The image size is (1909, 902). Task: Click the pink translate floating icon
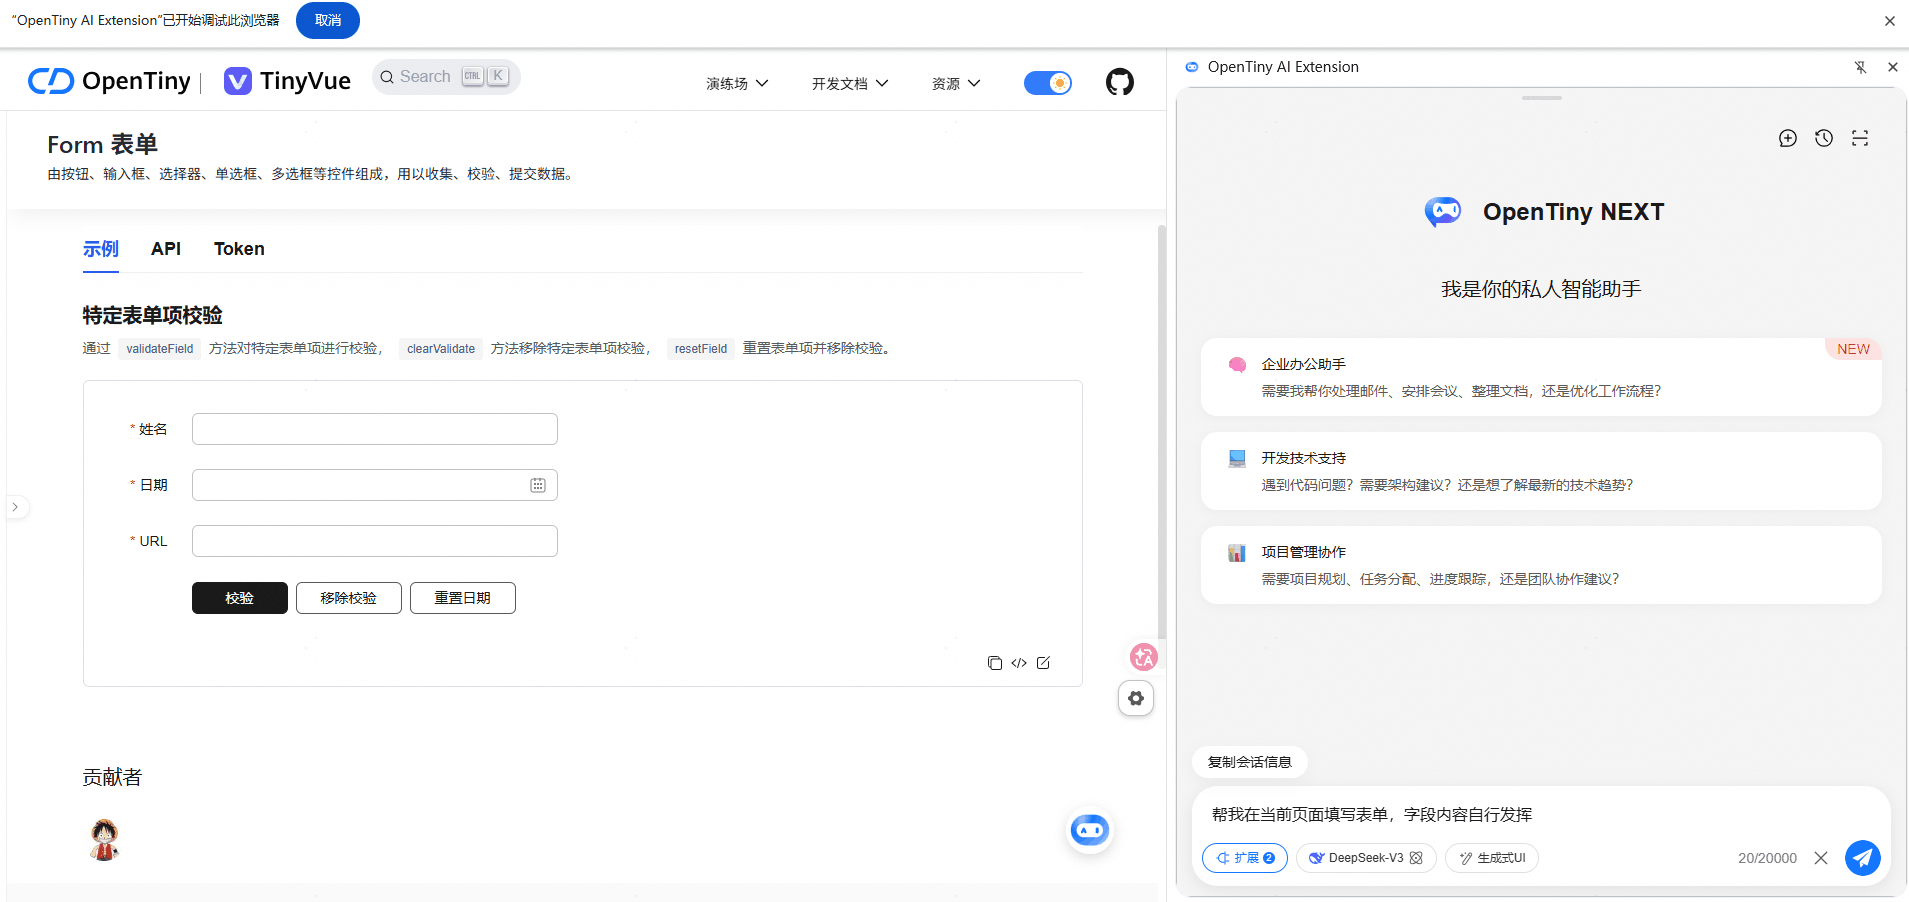pyautogui.click(x=1144, y=657)
